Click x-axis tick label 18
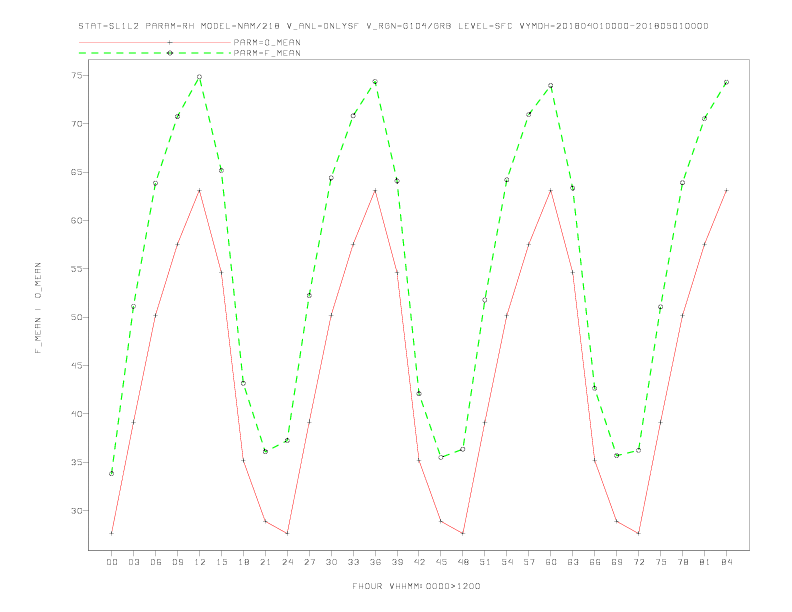 click(243, 562)
